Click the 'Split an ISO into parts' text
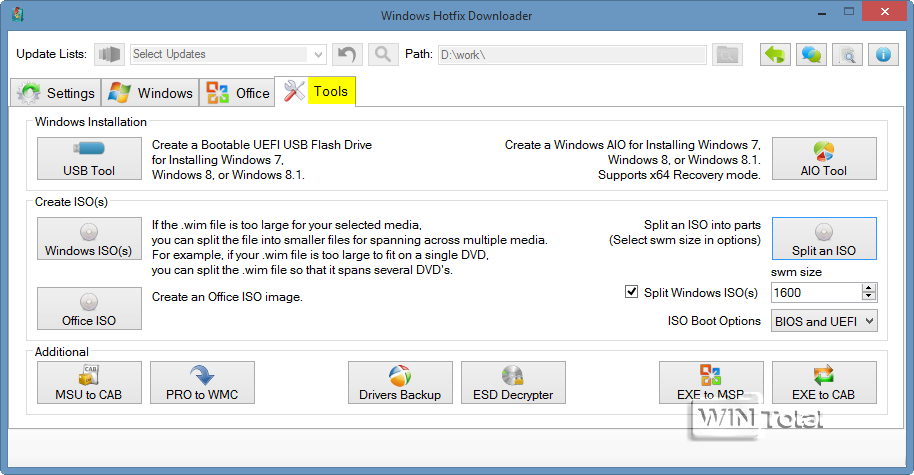 (x=702, y=225)
